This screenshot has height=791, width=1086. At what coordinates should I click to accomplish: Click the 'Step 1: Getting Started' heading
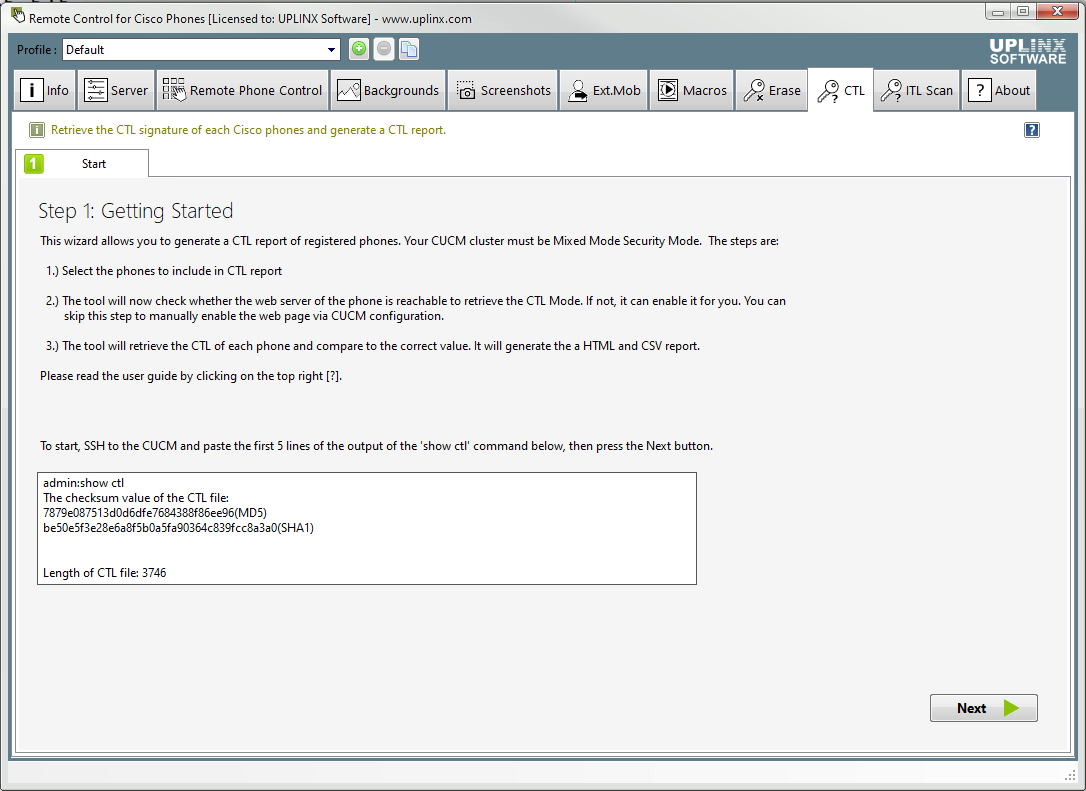click(136, 211)
